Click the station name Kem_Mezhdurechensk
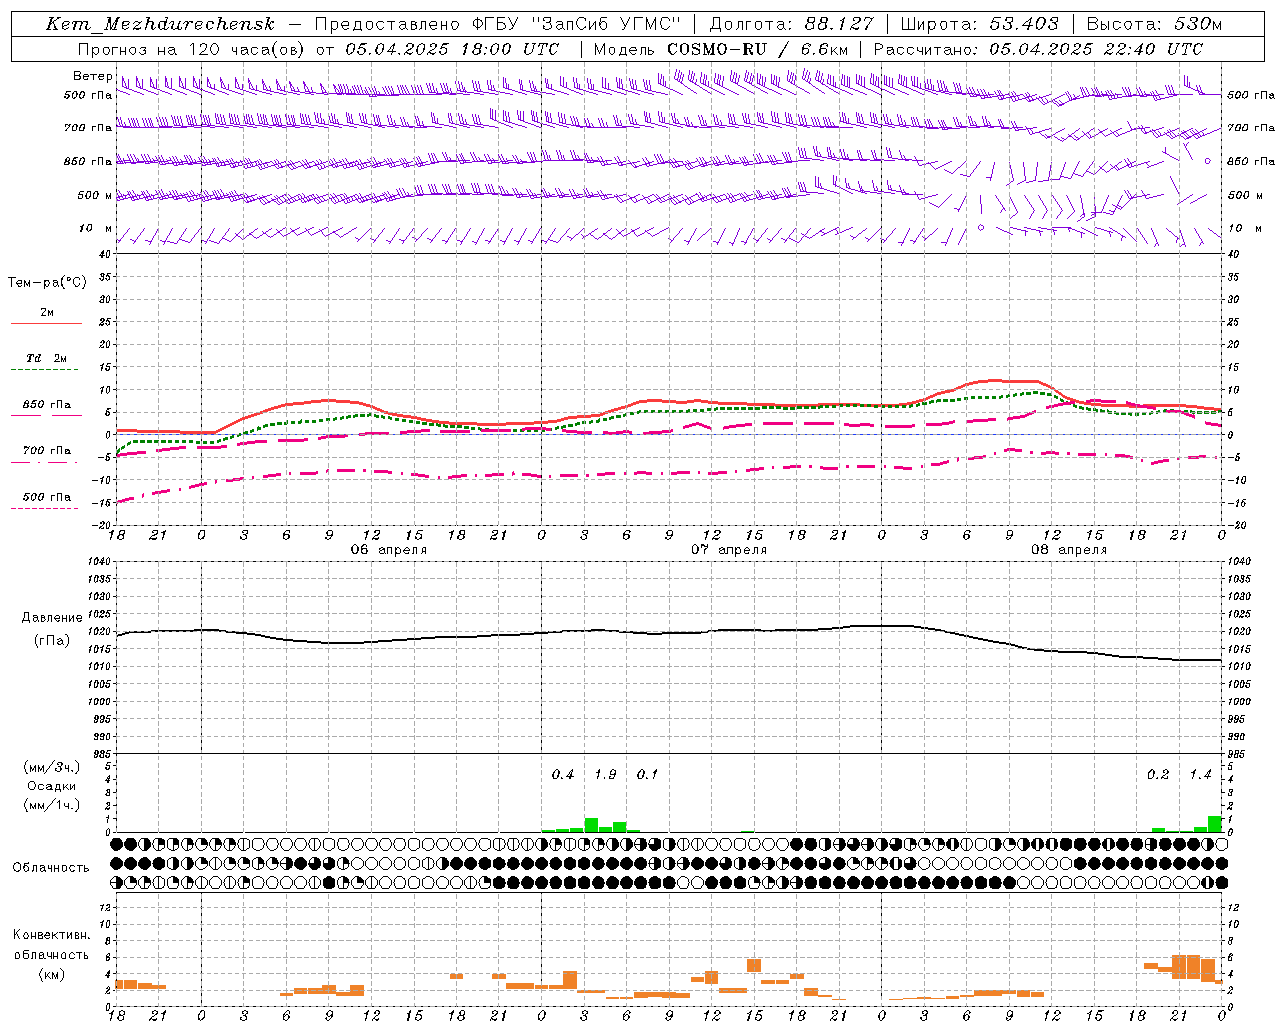 tap(160, 24)
